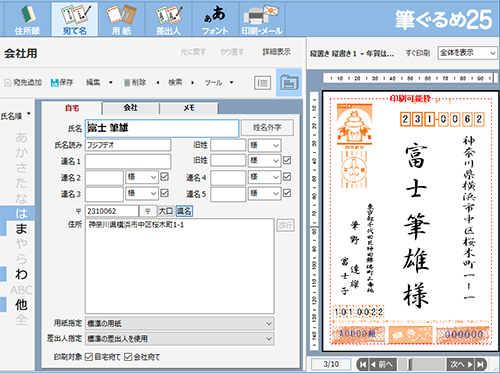Switch to the 自宅 tab
Viewport: 500px width, 373px height.
(72, 108)
